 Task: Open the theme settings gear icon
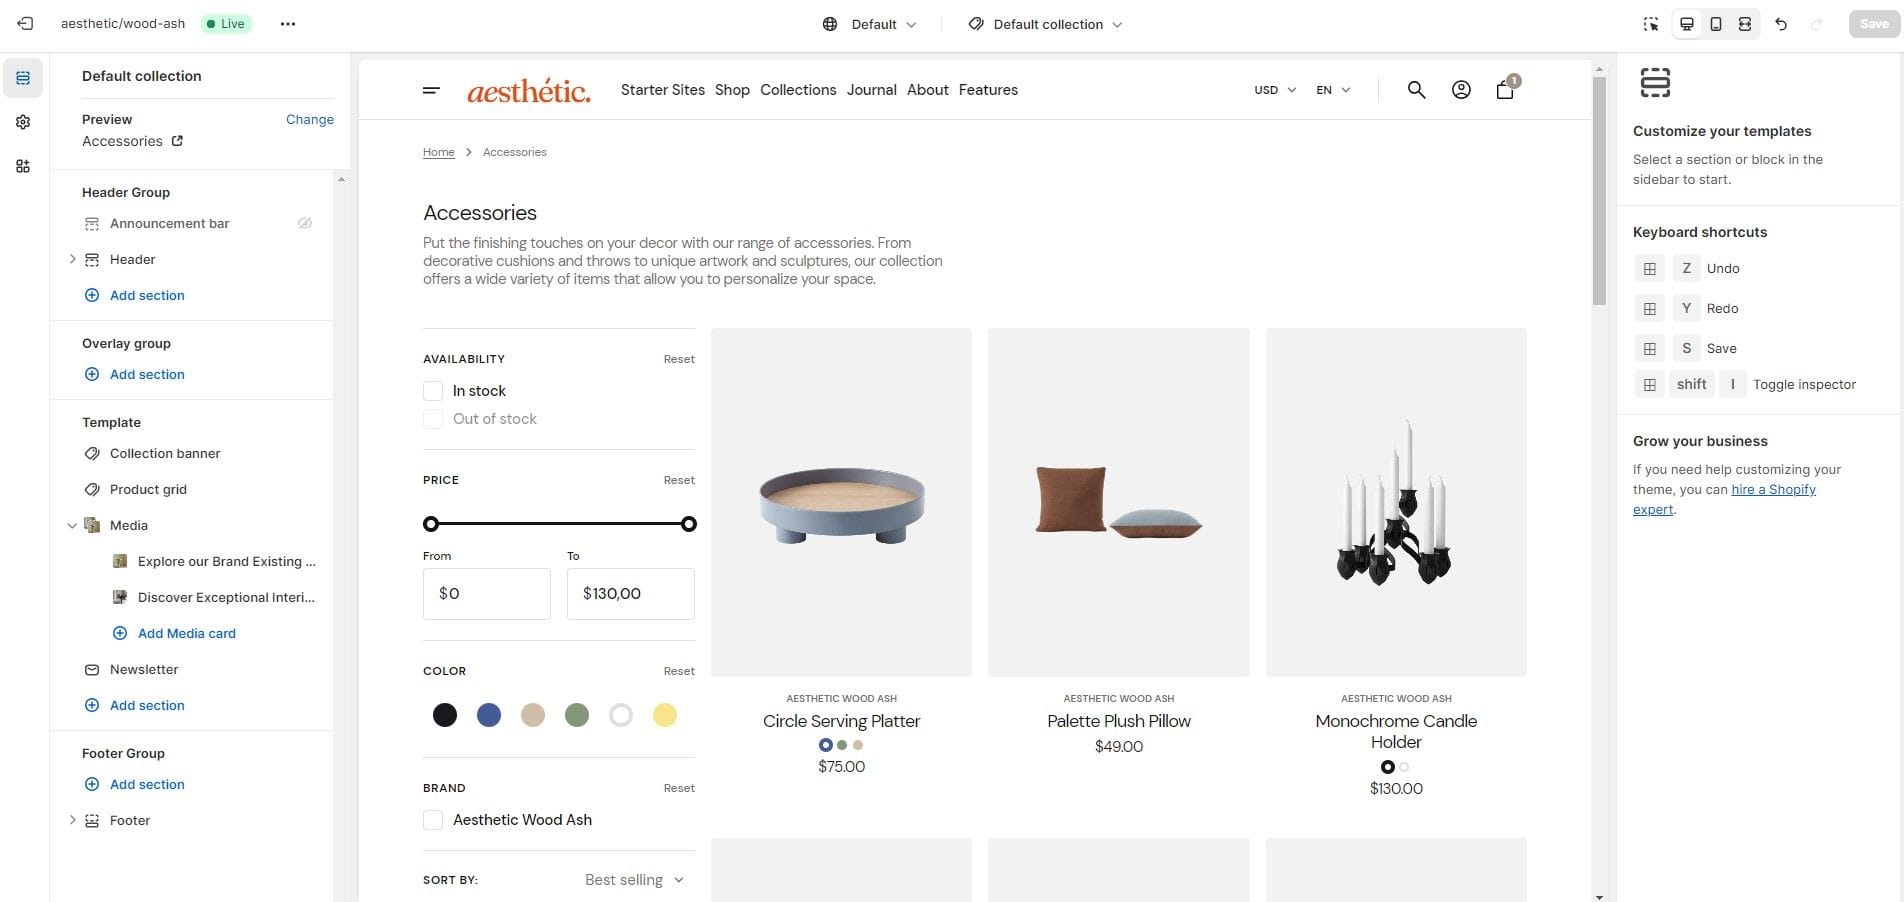(23, 122)
